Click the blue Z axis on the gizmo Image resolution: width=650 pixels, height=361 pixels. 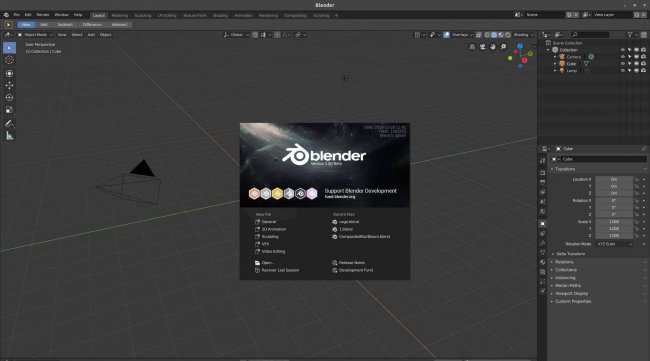[520, 46]
